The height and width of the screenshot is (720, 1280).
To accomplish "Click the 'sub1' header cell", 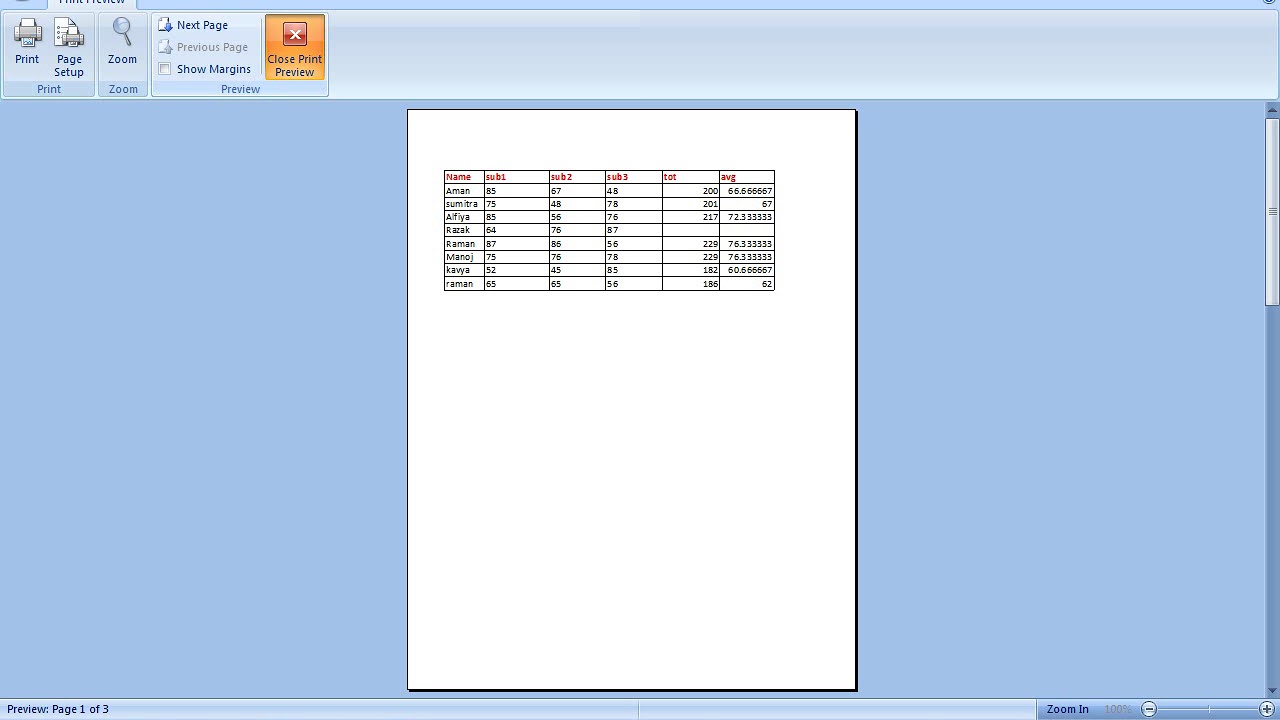I will (516, 177).
